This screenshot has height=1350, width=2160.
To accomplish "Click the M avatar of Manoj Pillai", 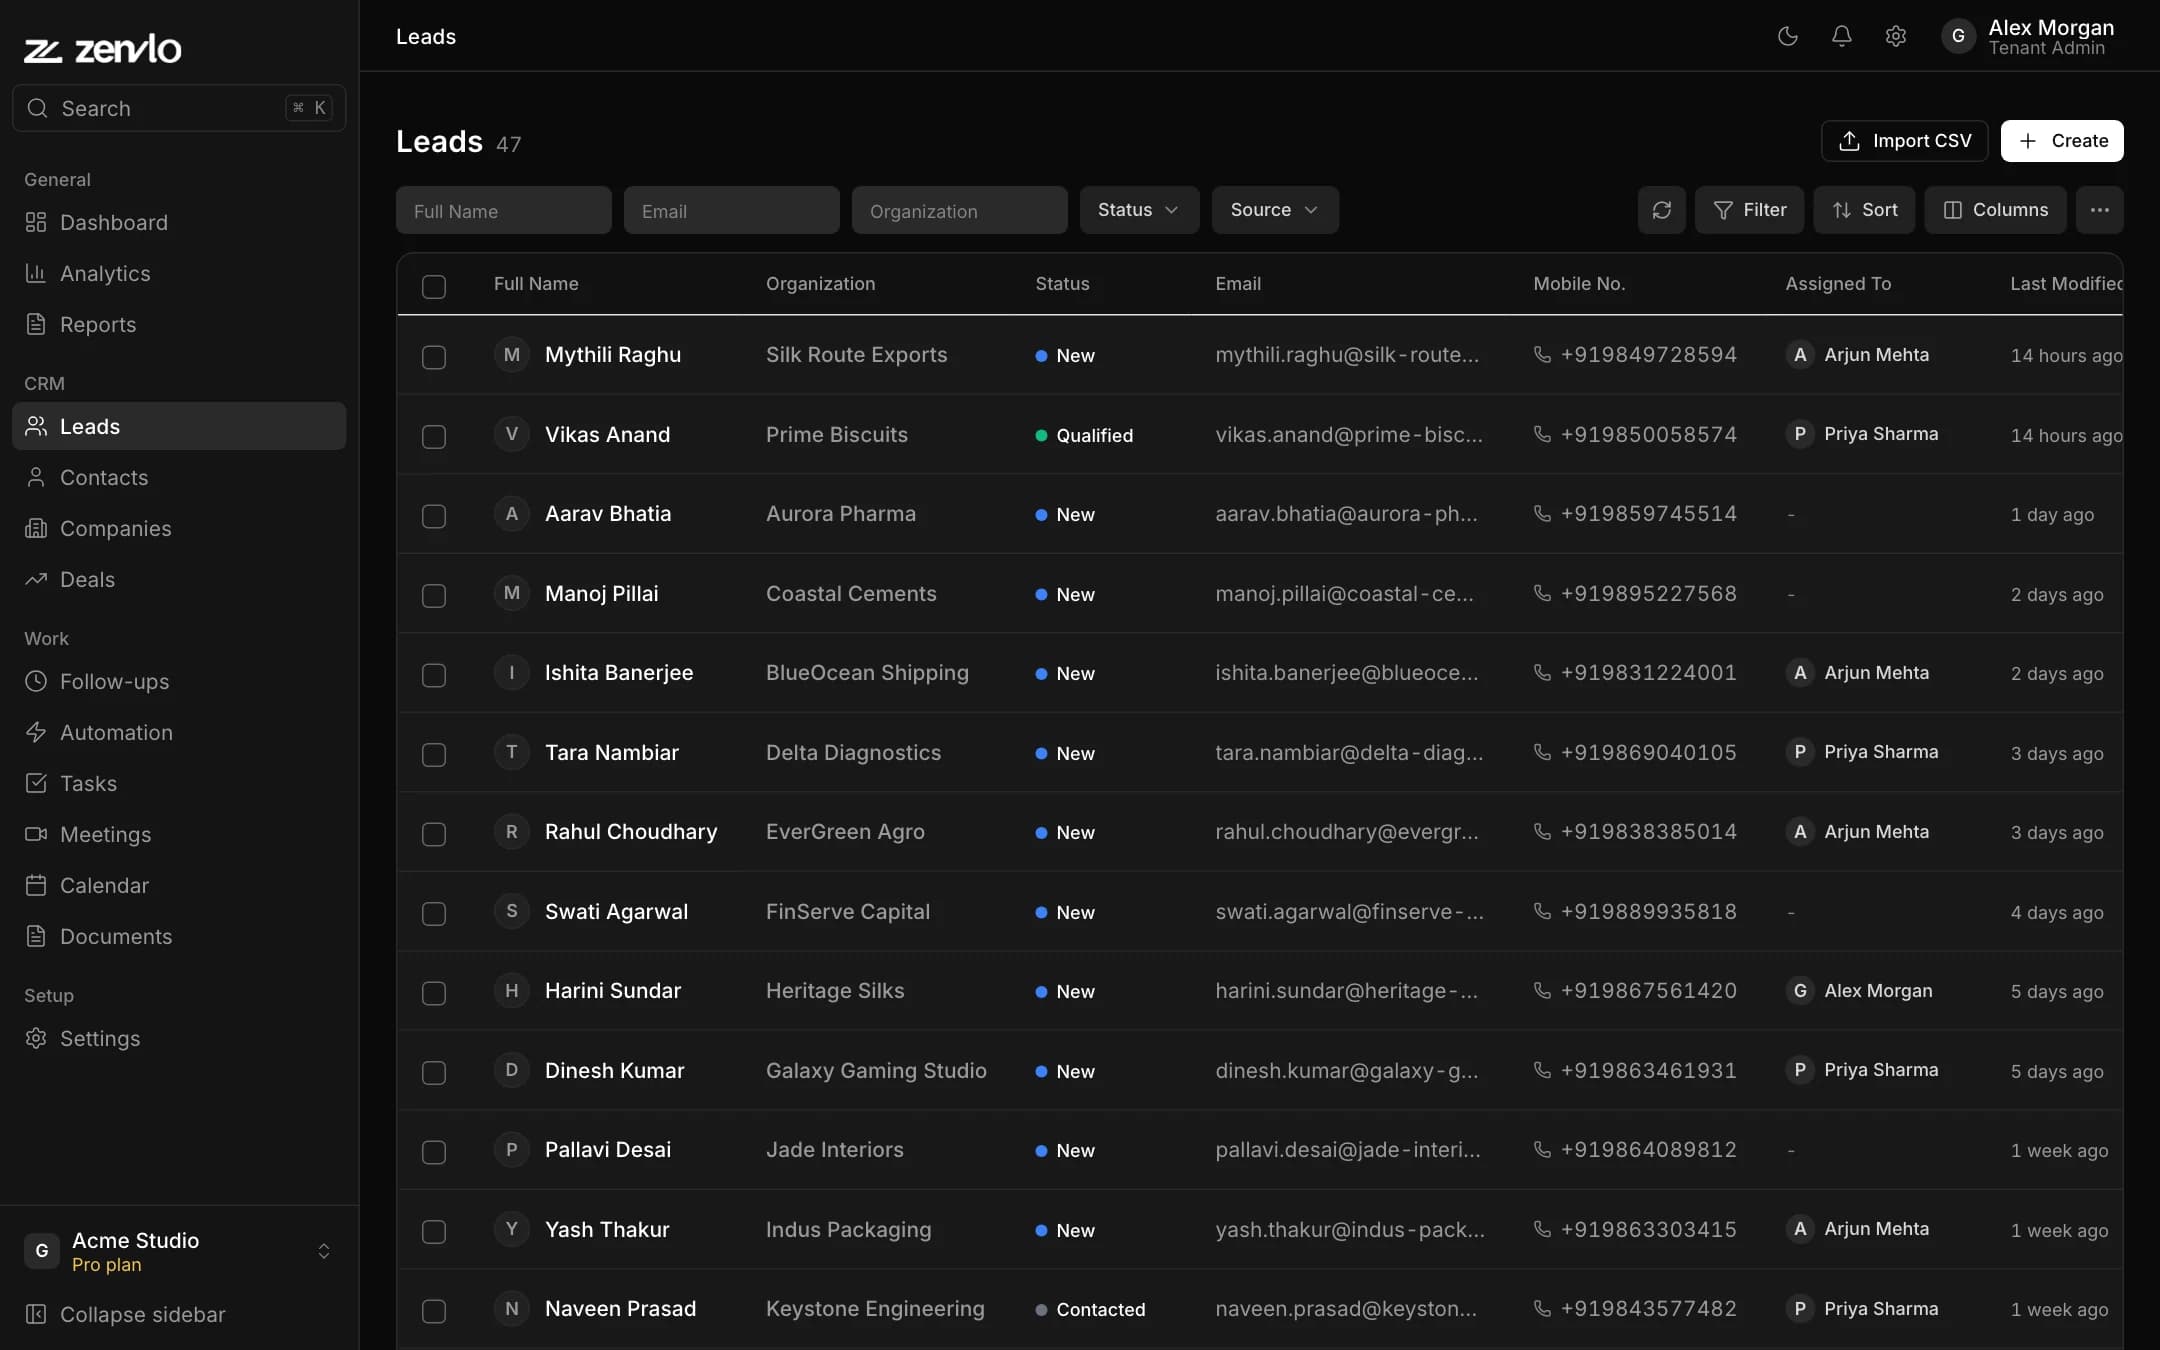I will click(512, 593).
